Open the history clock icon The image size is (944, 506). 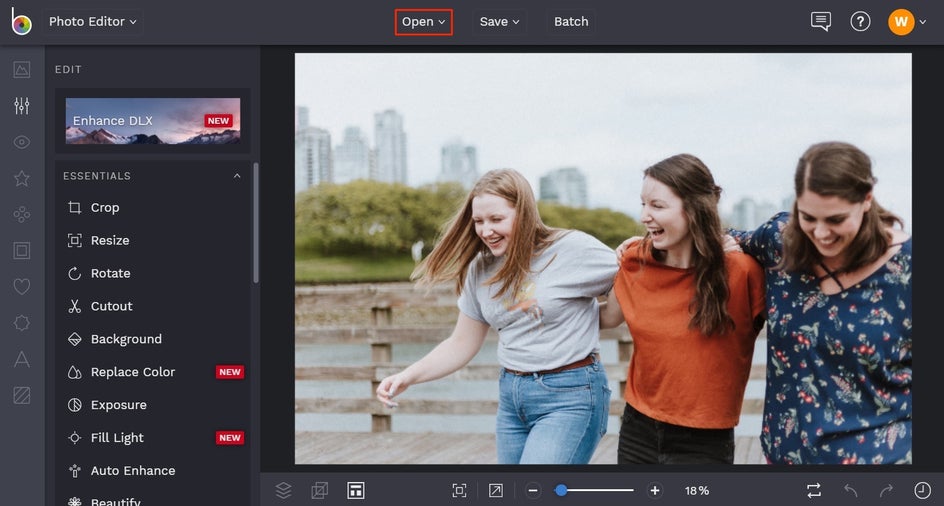point(922,490)
